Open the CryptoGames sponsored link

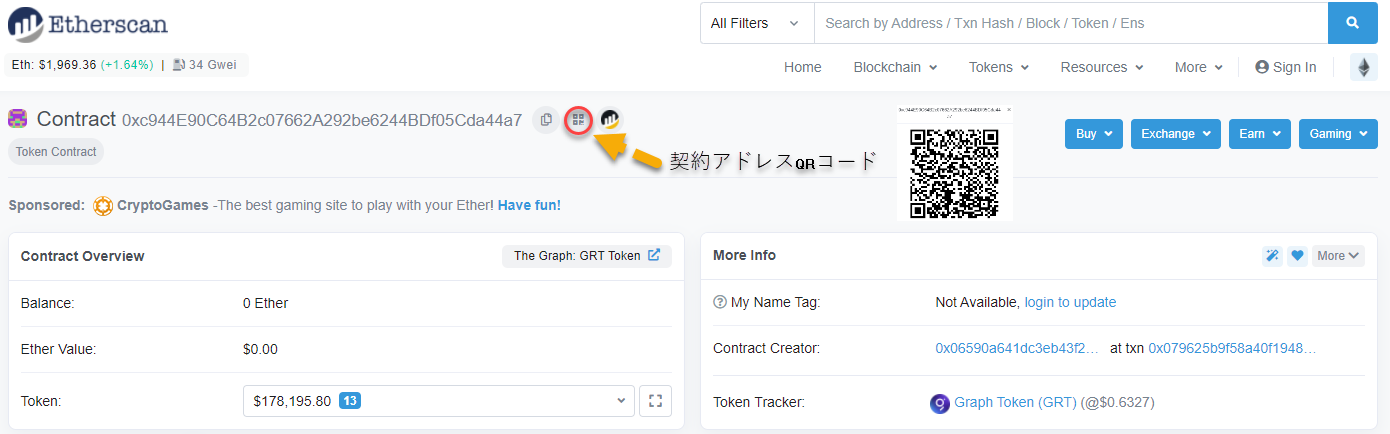tap(163, 205)
